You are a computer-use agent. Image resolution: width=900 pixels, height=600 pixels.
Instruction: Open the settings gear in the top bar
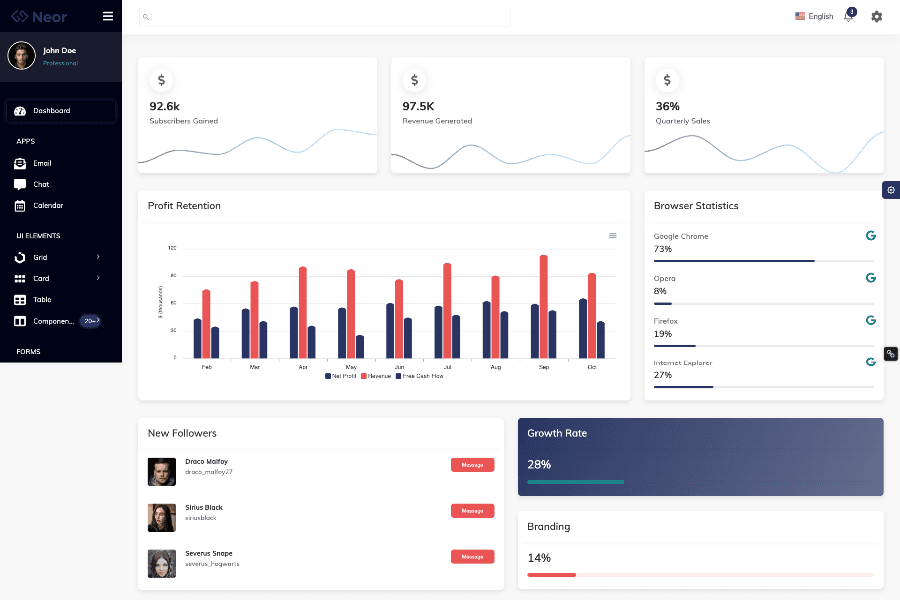pos(876,16)
